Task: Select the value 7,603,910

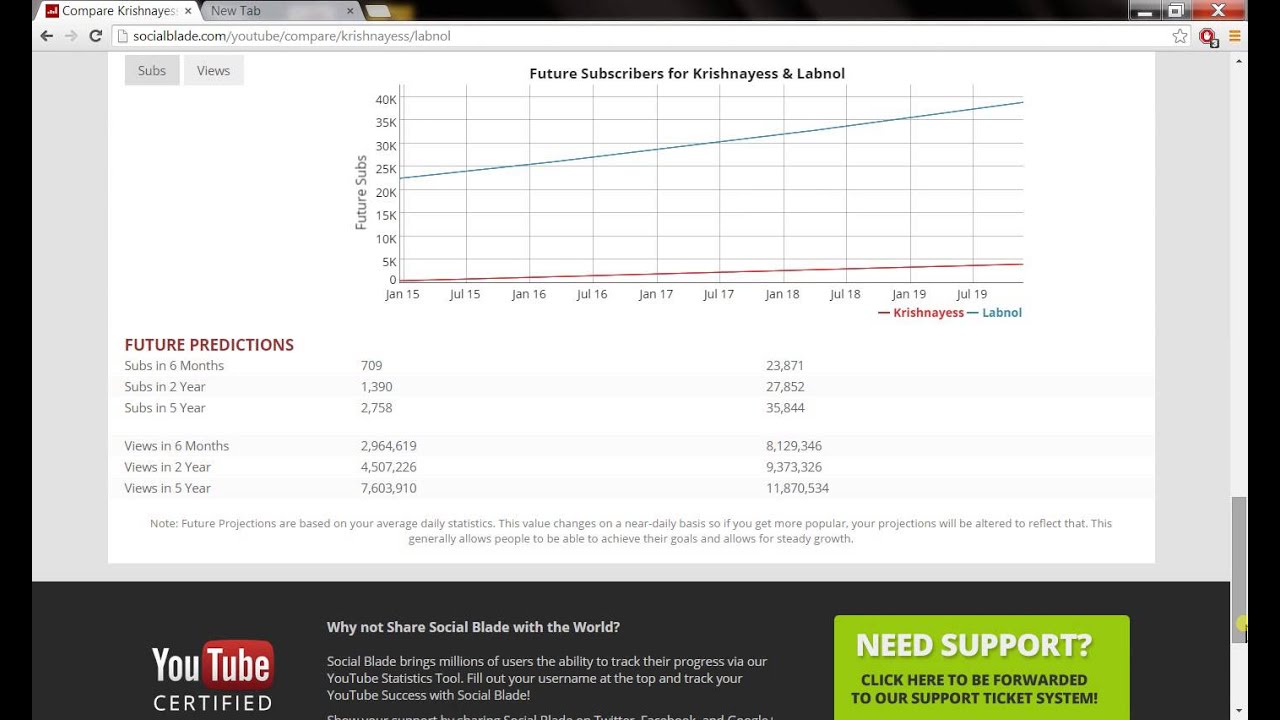Action: click(x=389, y=488)
